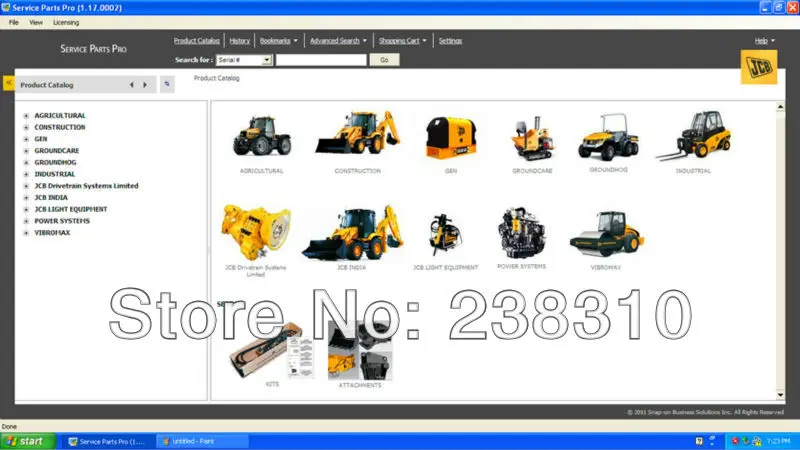Open the View menu

36,22
